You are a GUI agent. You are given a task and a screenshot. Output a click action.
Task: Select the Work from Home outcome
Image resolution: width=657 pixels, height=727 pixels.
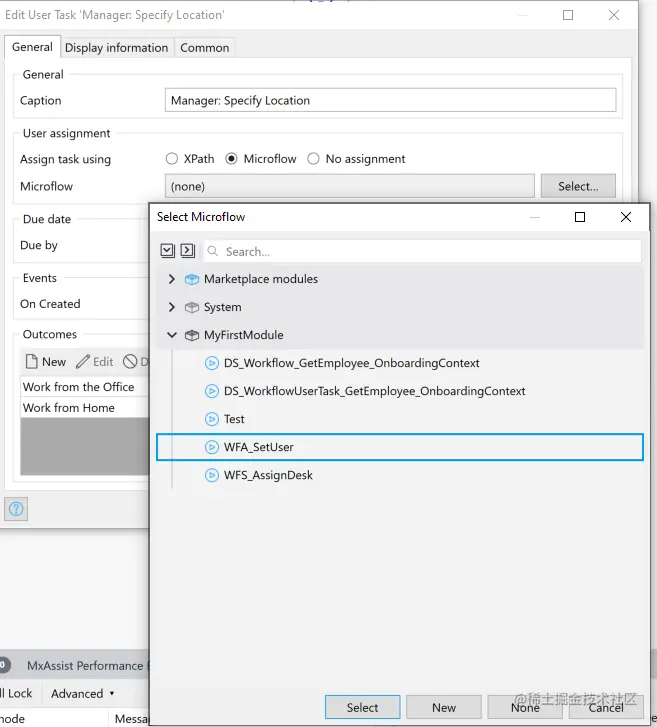coord(85,408)
